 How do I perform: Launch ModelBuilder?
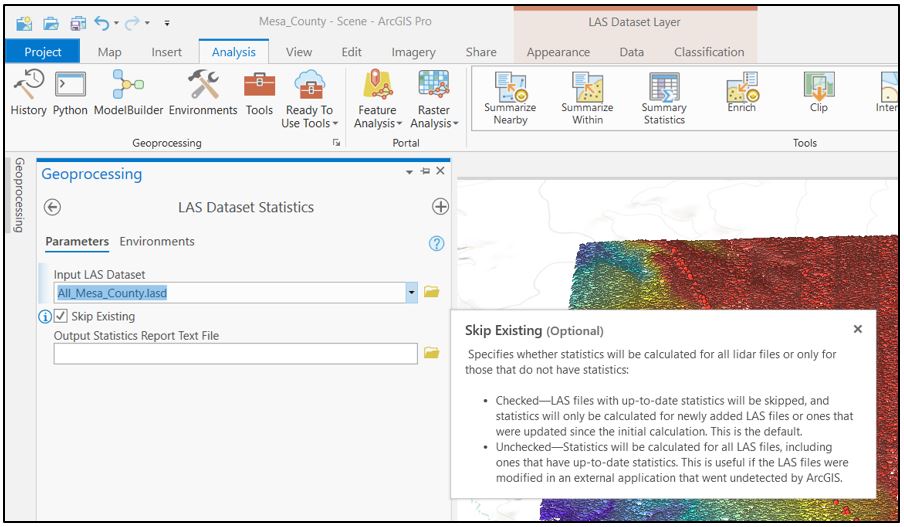click(128, 92)
